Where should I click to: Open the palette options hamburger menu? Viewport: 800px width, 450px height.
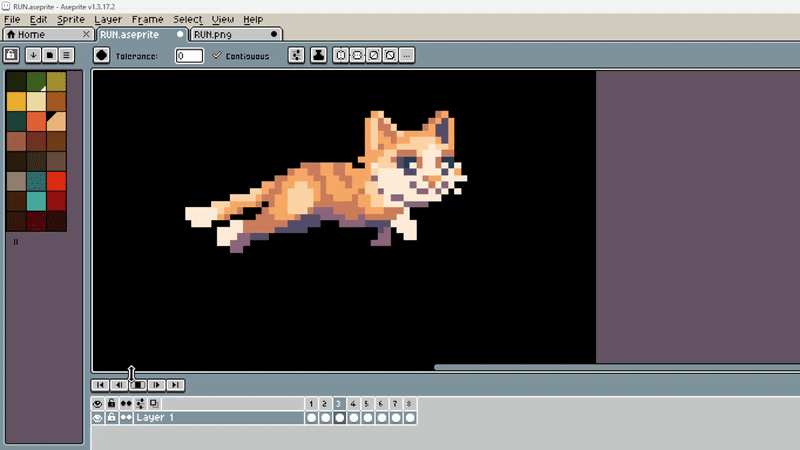click(x=66, y=55)
